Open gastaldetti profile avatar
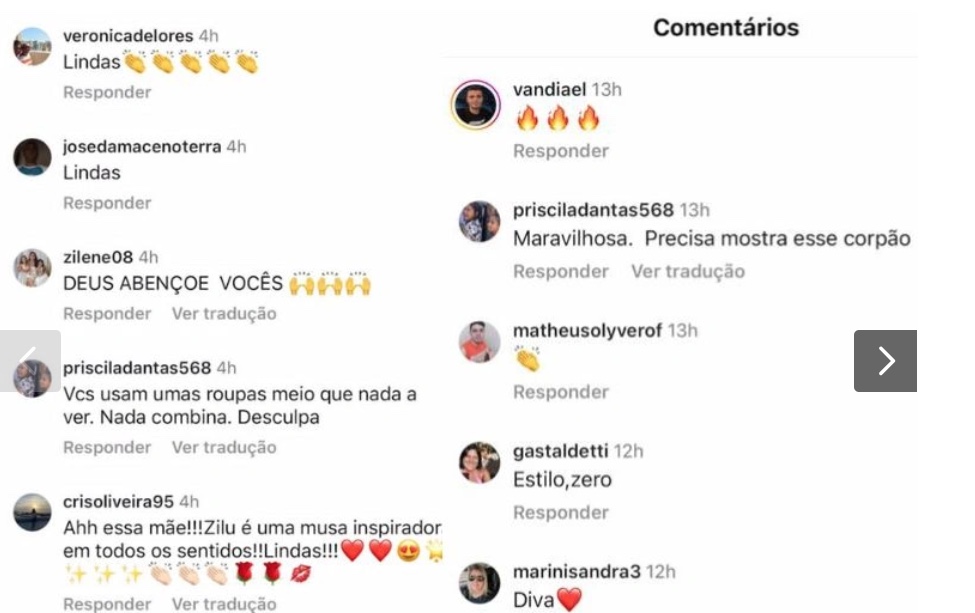 479,463
